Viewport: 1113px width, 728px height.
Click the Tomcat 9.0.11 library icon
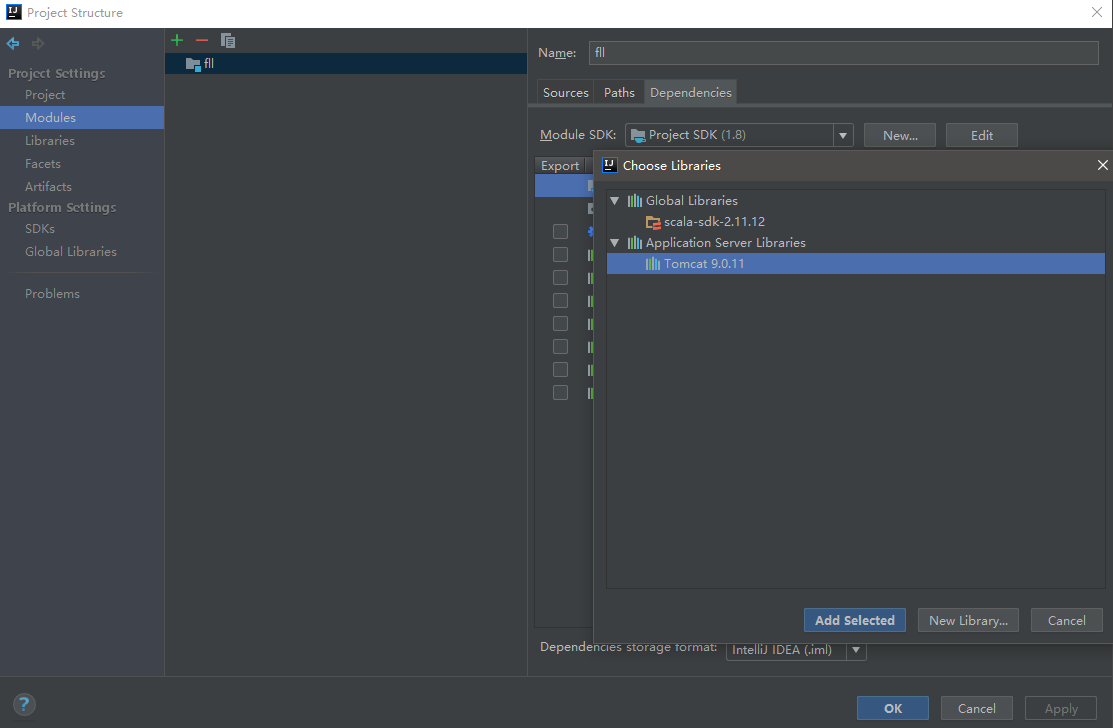[x=653, y=264]
